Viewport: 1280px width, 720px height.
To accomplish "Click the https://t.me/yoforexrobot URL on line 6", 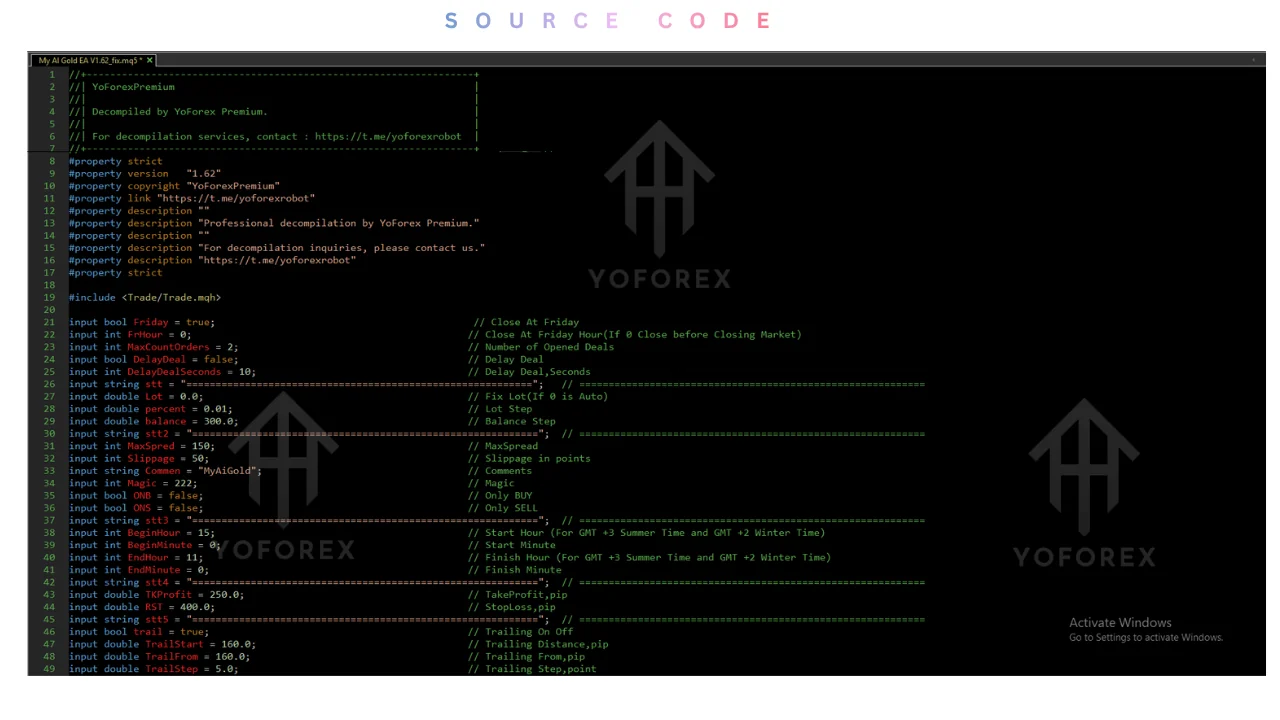I will 388,137.
